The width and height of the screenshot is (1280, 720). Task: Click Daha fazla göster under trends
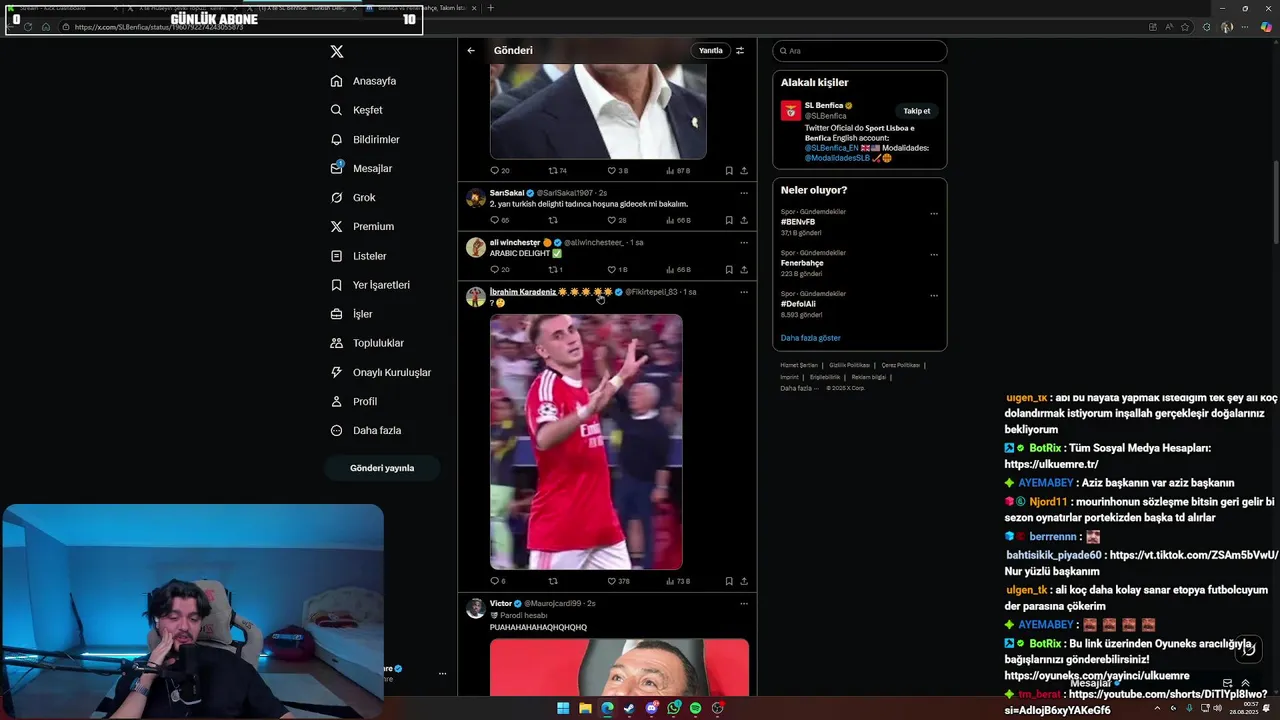811,338
